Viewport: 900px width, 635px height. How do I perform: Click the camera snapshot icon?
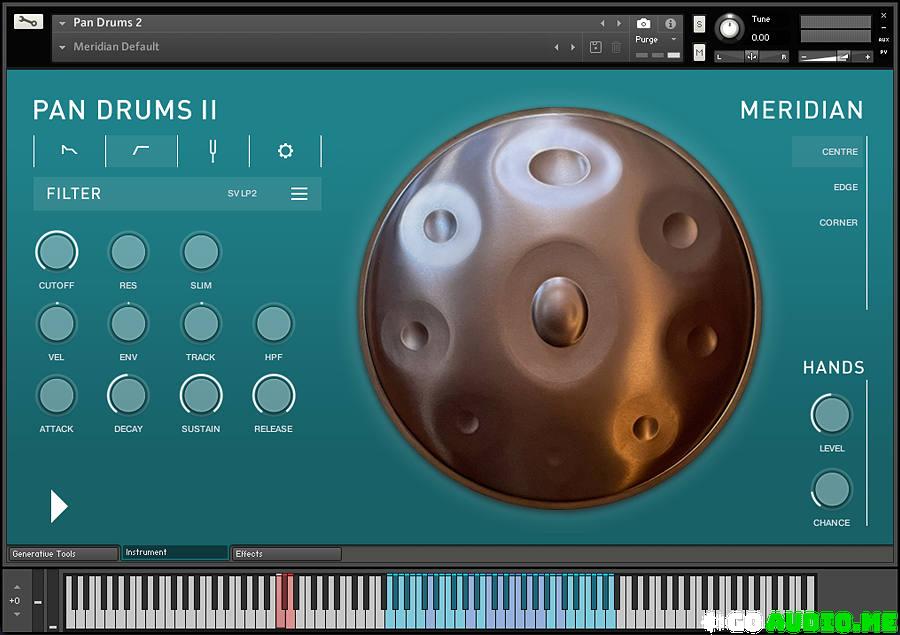(x=643, y=23)
